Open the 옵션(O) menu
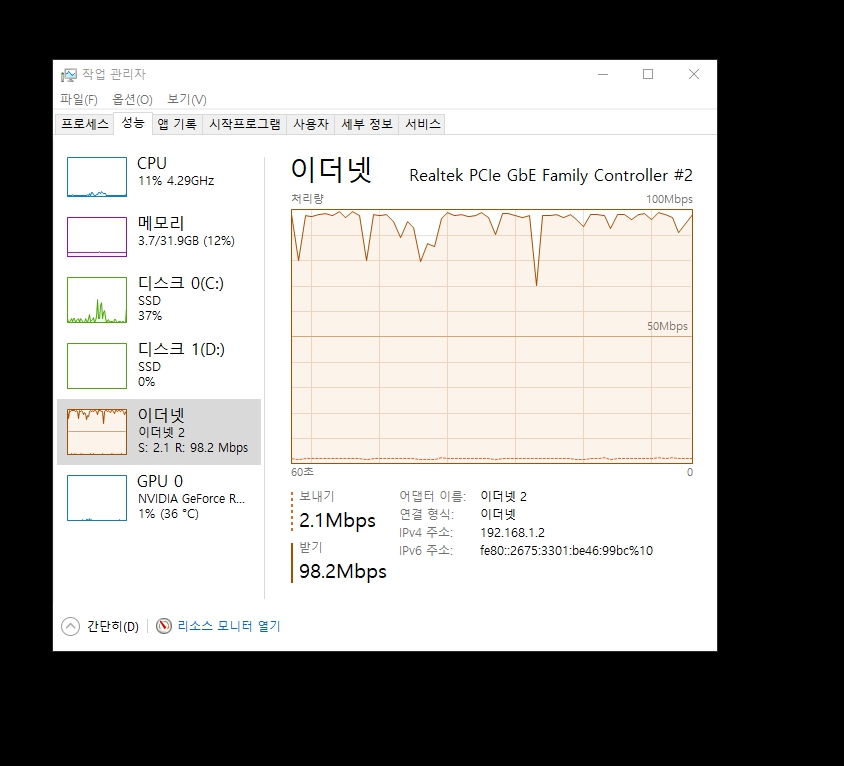 132,100
